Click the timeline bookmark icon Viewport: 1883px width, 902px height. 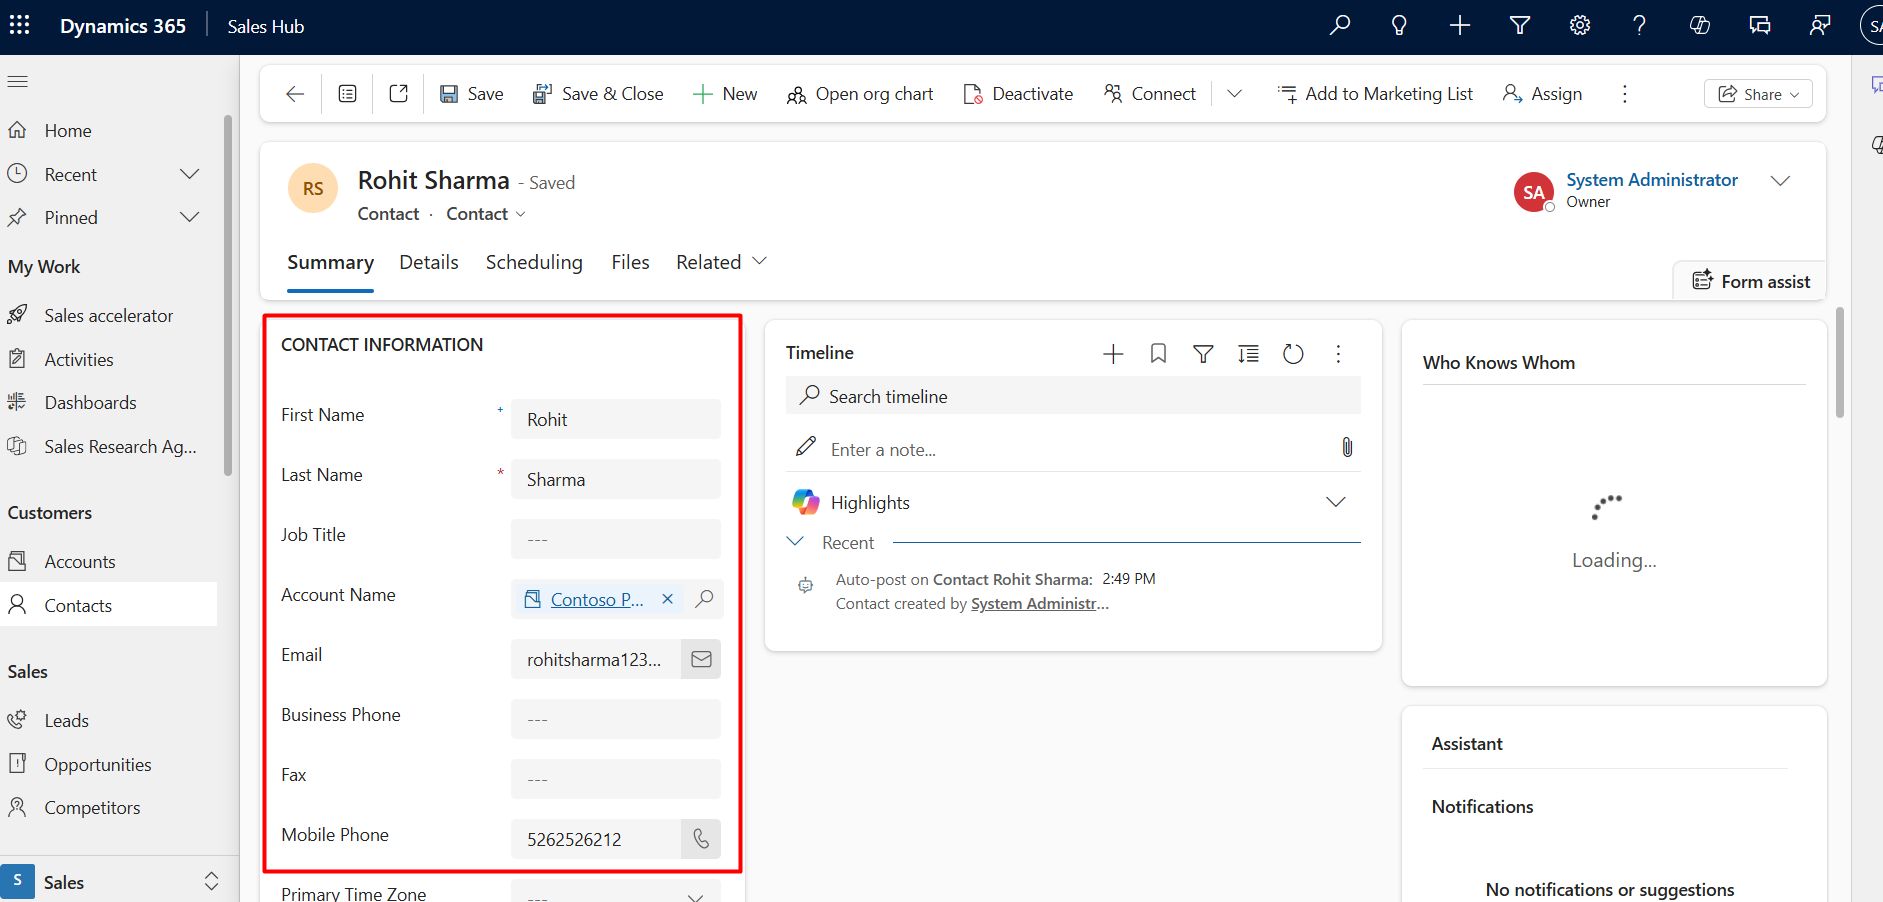(1158, 354)
